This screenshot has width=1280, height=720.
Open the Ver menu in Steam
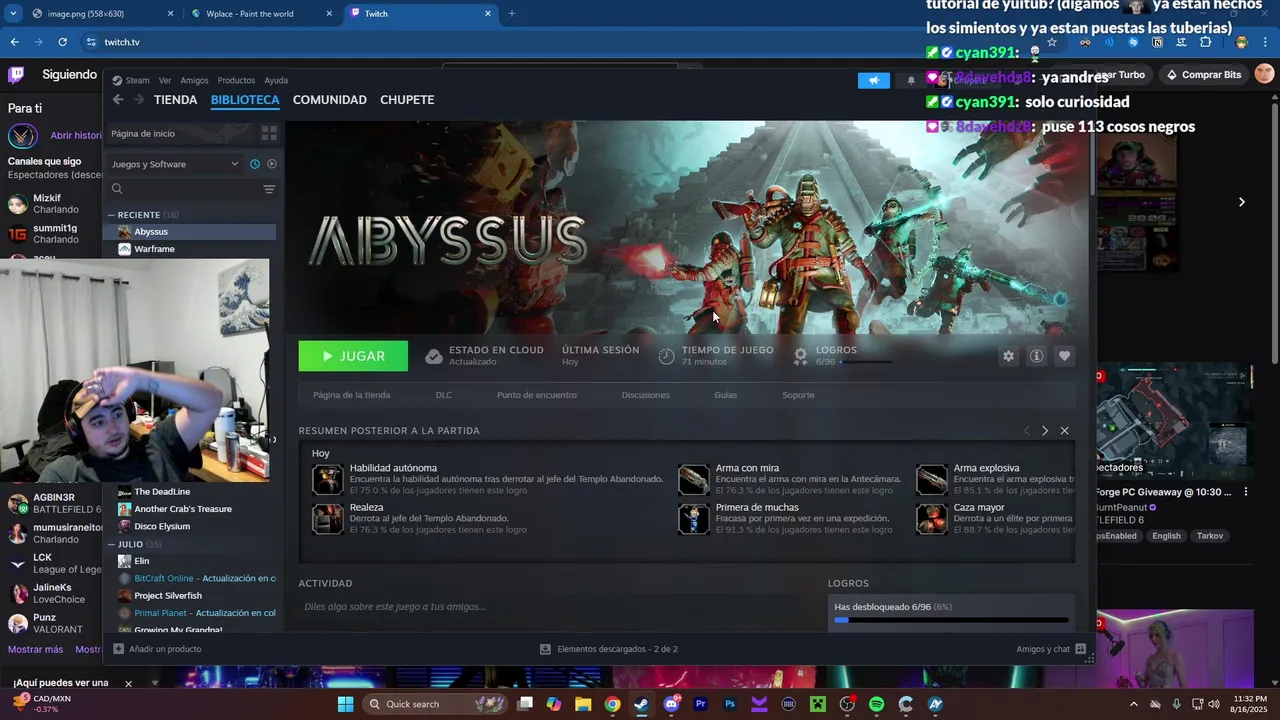pos(165,81)
